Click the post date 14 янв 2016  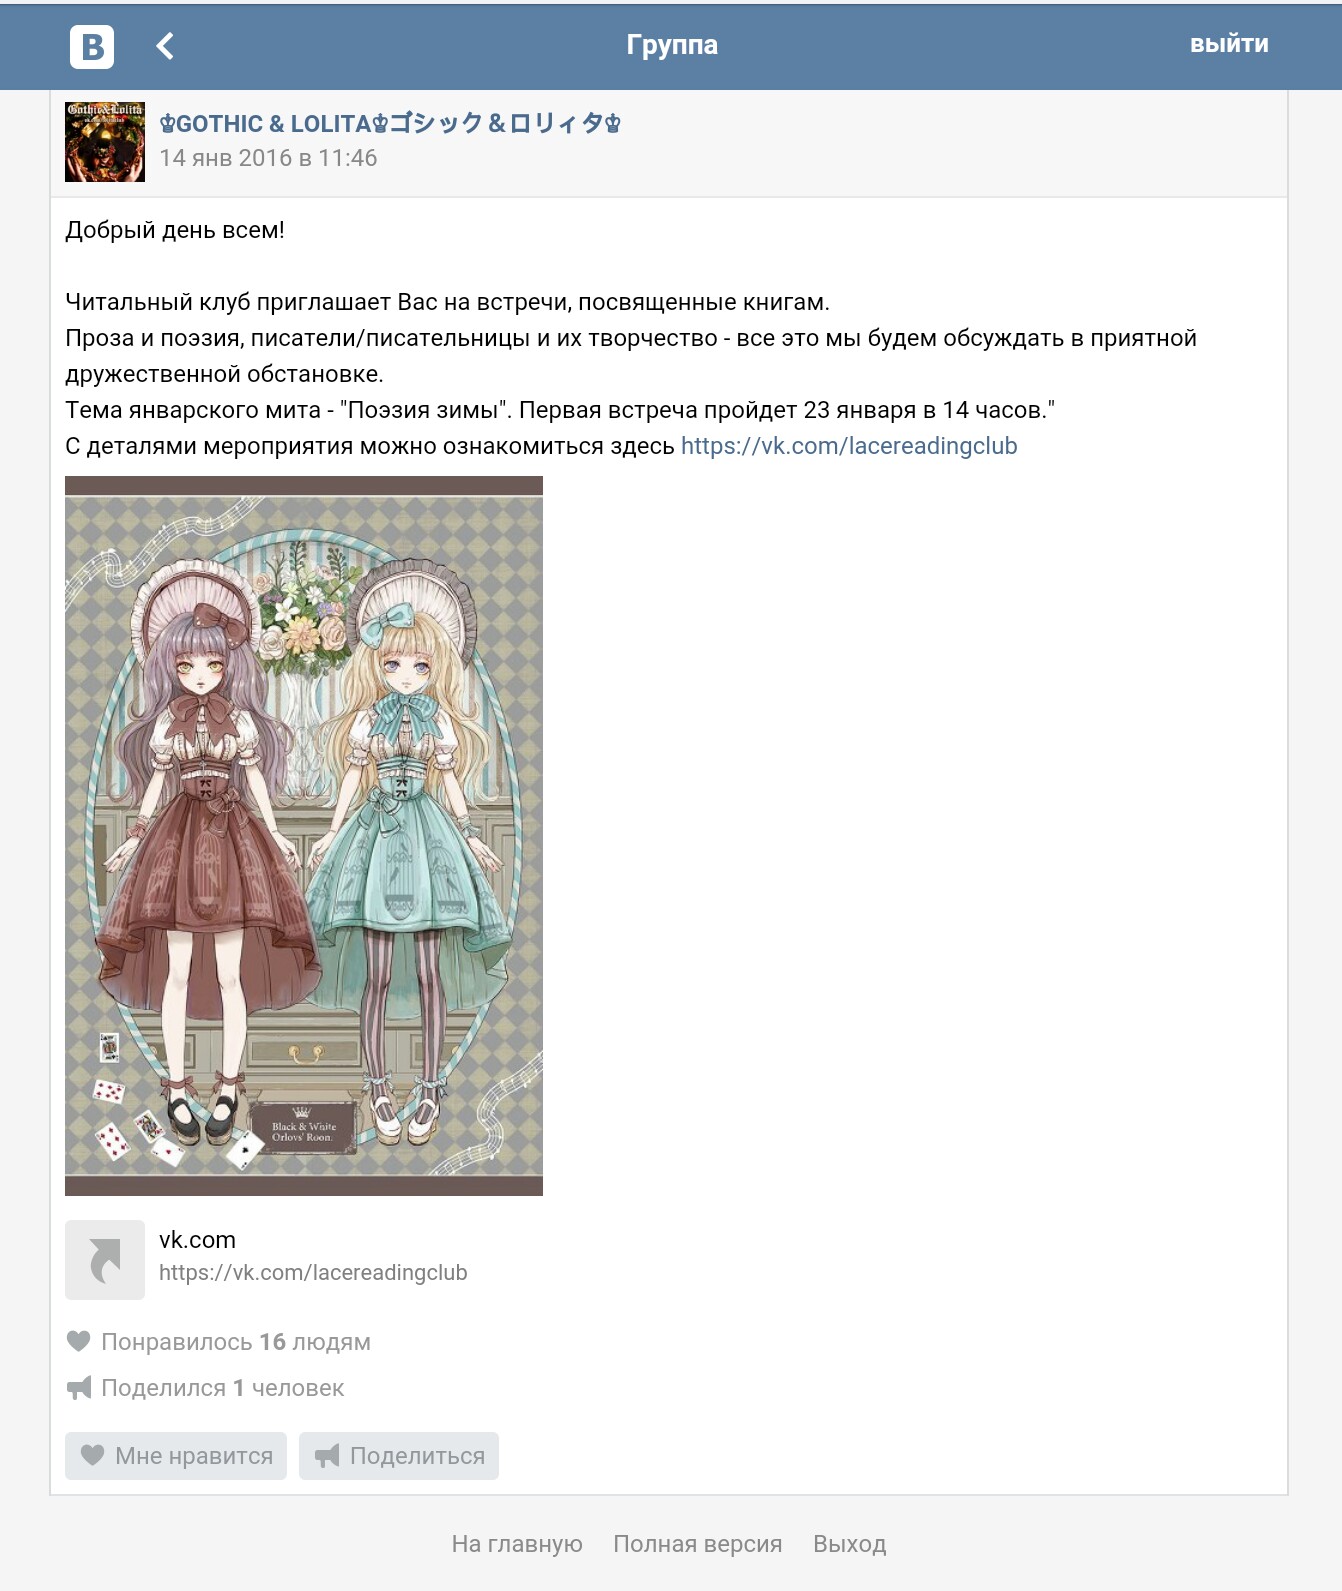click(x=268, y=158)
